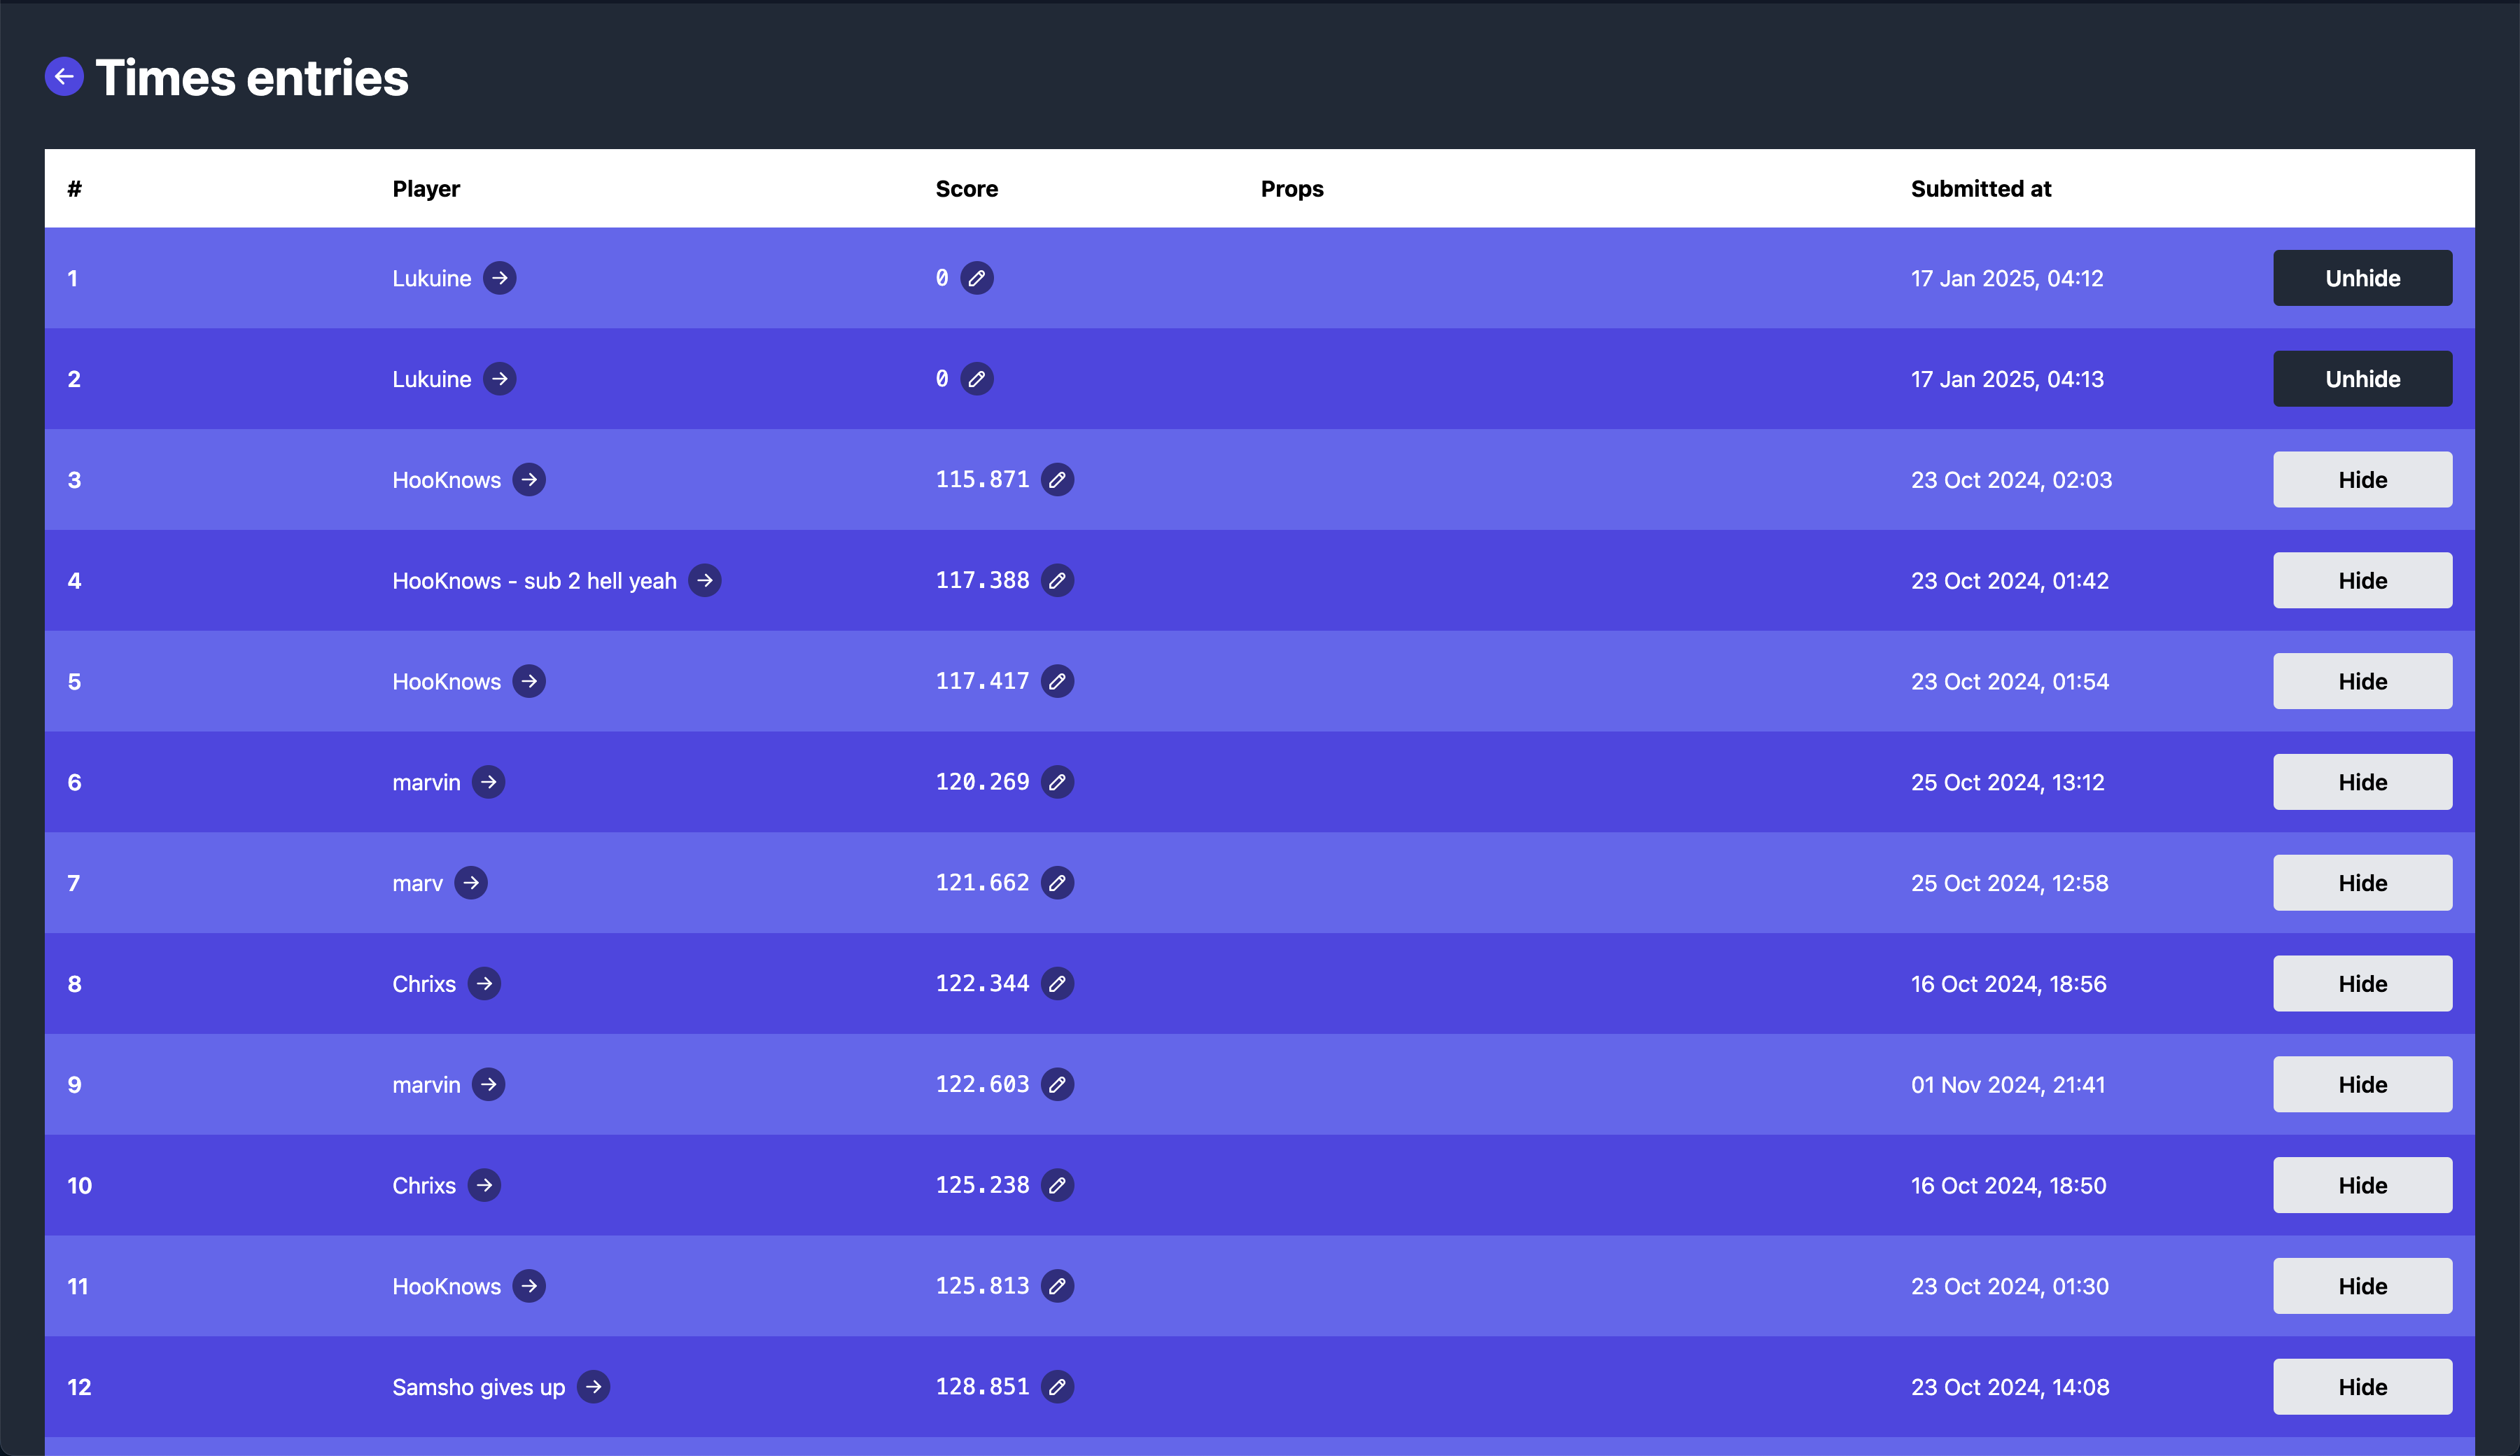Hide marvin's 120.269 entry

[2362, 782]
